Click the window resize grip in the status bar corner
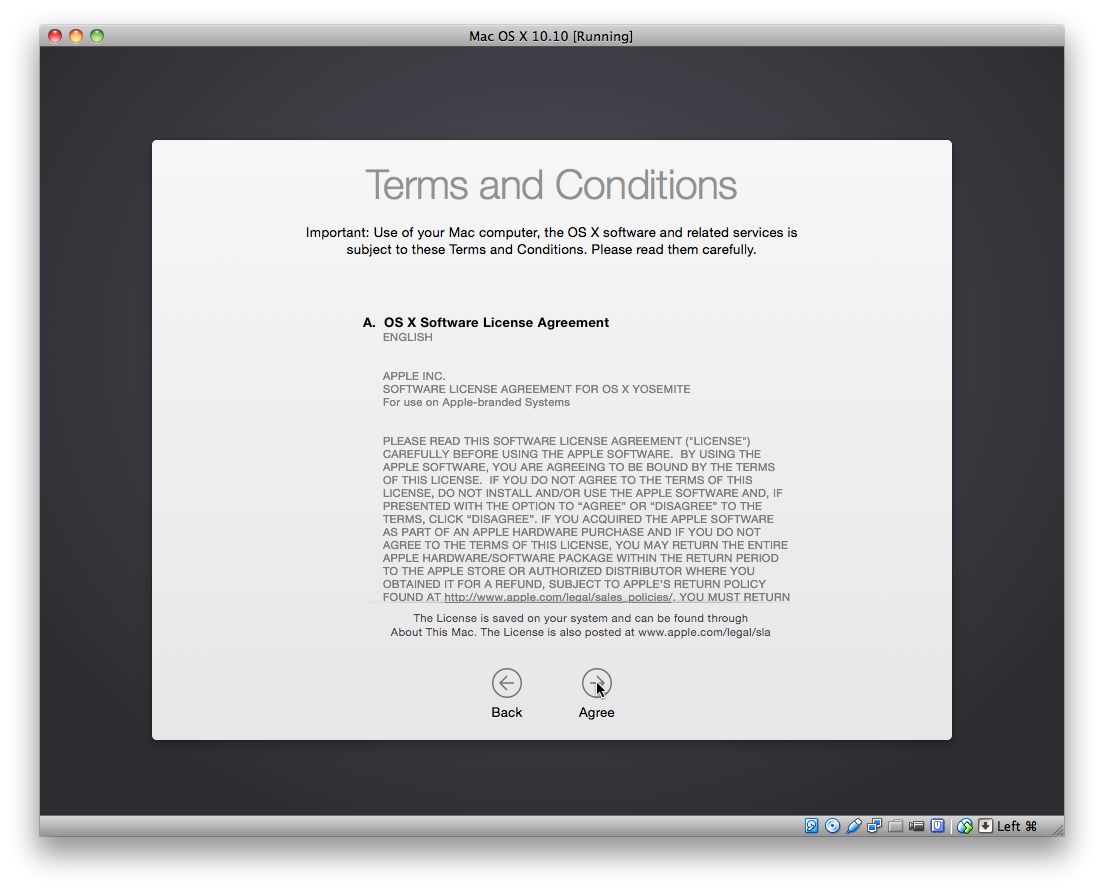1104x891 pixels. coord(1058,830)
